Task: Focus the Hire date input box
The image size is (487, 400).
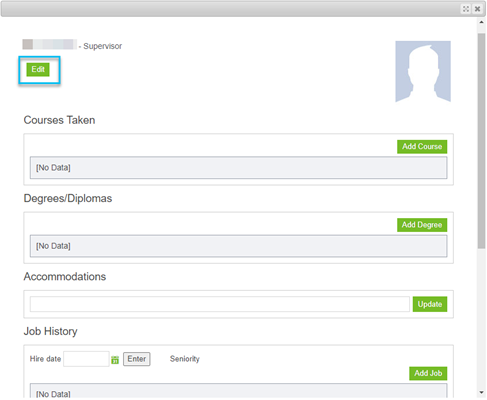Action: coord(86,359)
